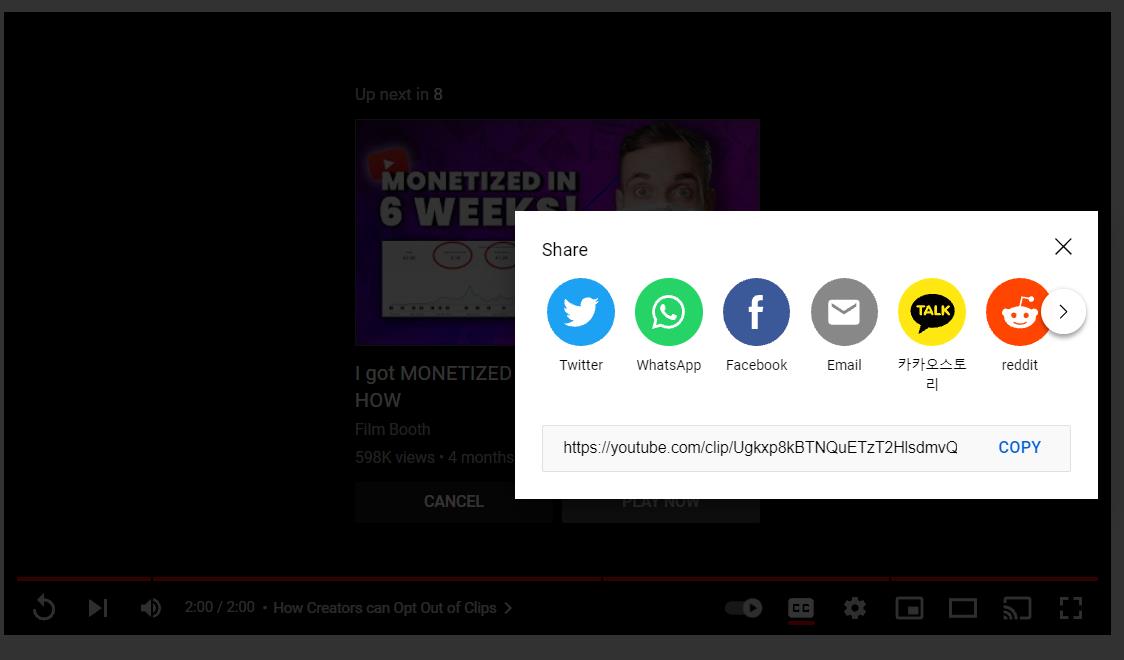Click the Film Booth channel name
Image resolution: width=1124 pixels, height=660 pixels.
pos(393,429)
